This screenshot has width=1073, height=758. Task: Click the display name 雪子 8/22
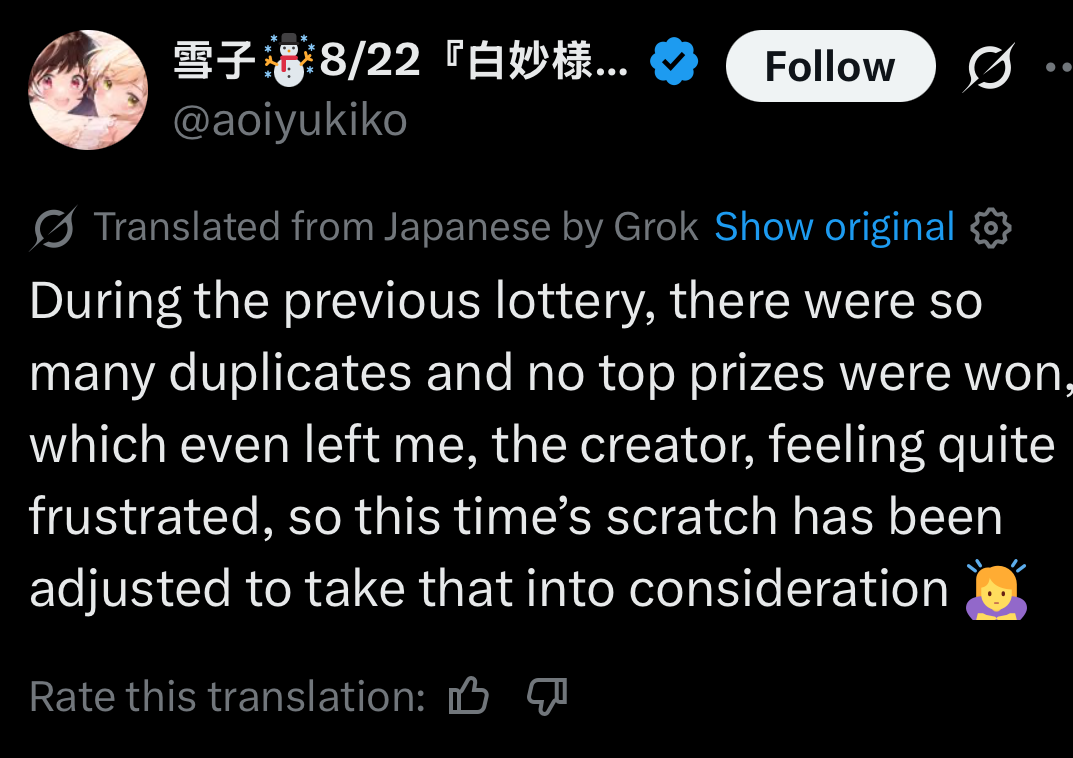[400, 60]
